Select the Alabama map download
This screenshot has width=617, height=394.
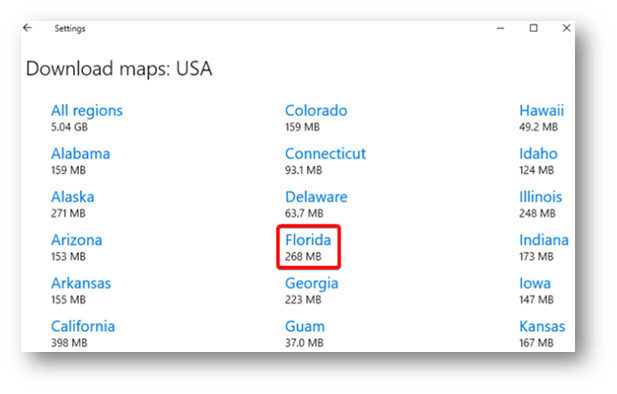click(80, 161)
